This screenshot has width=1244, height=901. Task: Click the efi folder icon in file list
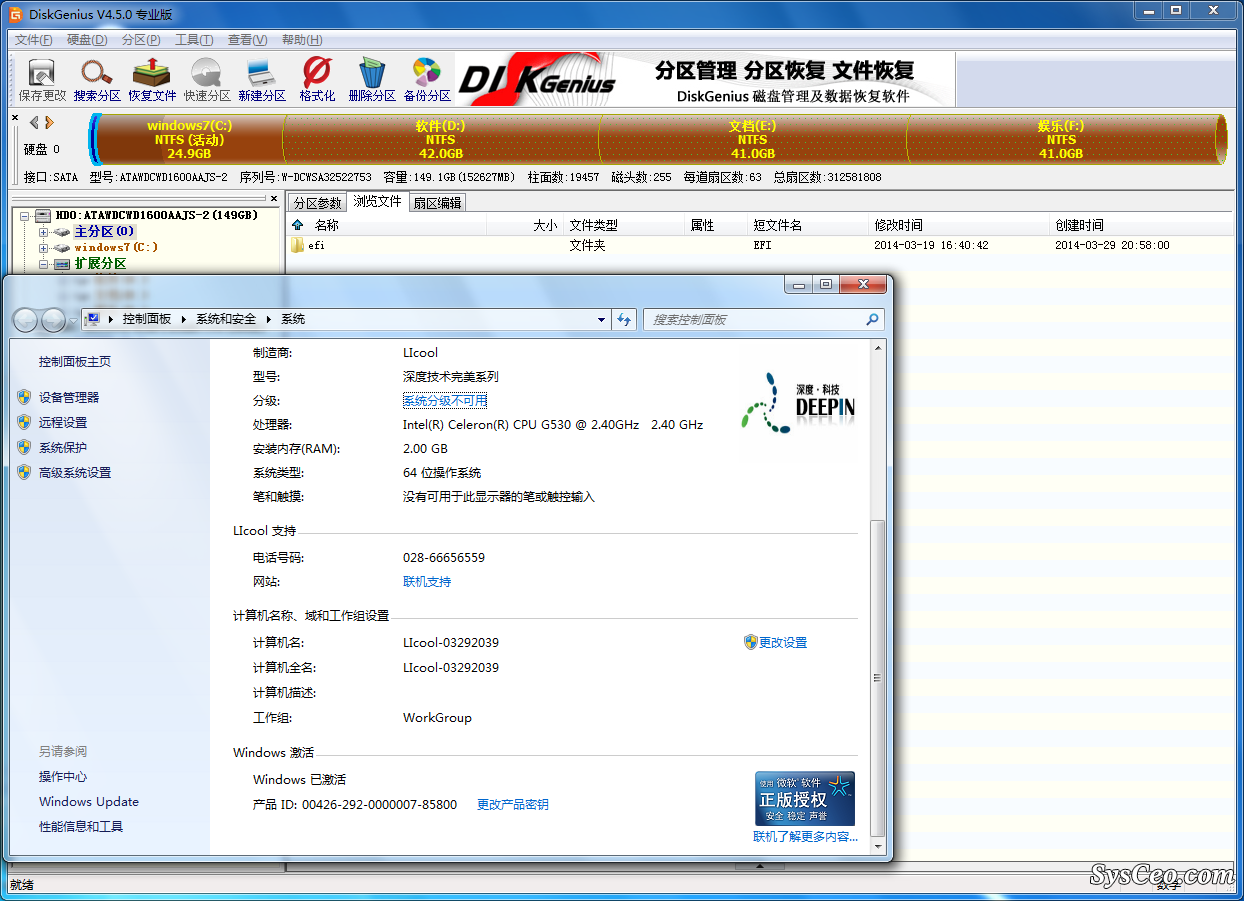point(298,245)
